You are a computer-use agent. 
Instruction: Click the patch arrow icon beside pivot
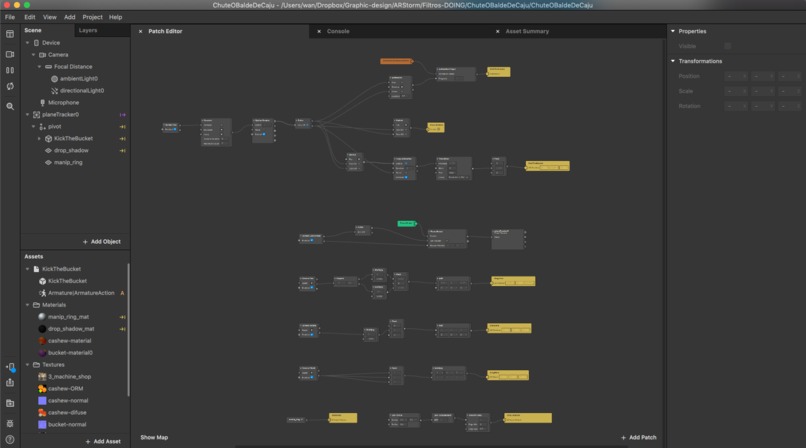coord(122,126)
